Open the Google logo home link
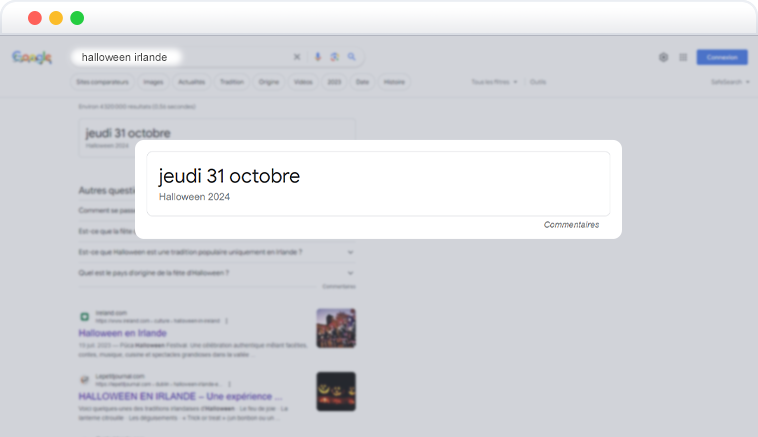Image resolution: width=758 pixels, height=437 pixels. [32, 58]
